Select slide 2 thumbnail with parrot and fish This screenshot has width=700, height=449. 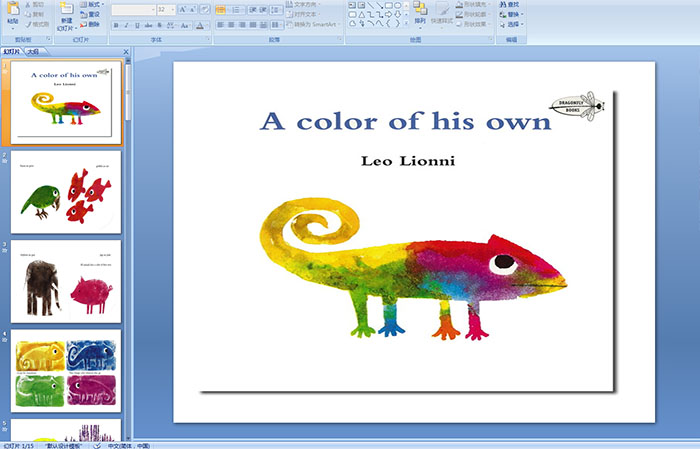click(x=66, y=192)
